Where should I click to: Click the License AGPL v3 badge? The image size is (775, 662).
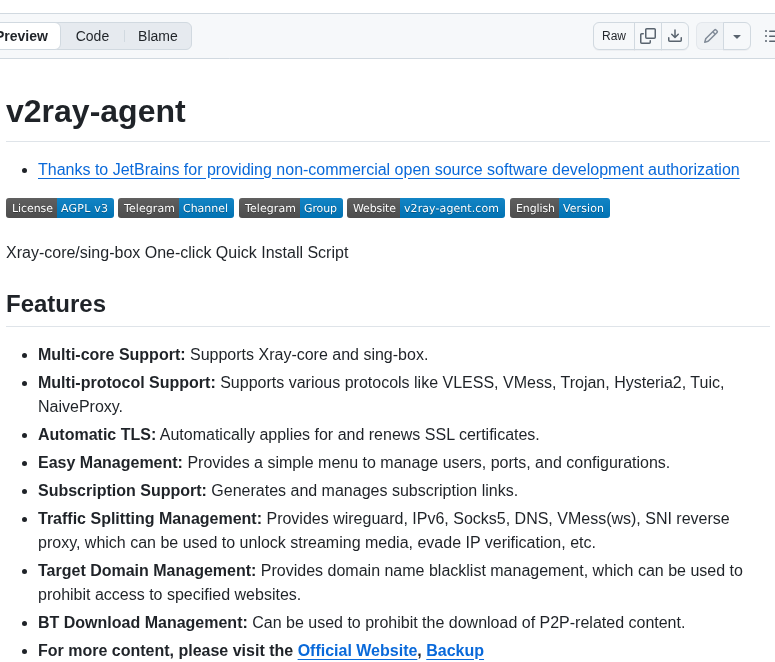60,208
